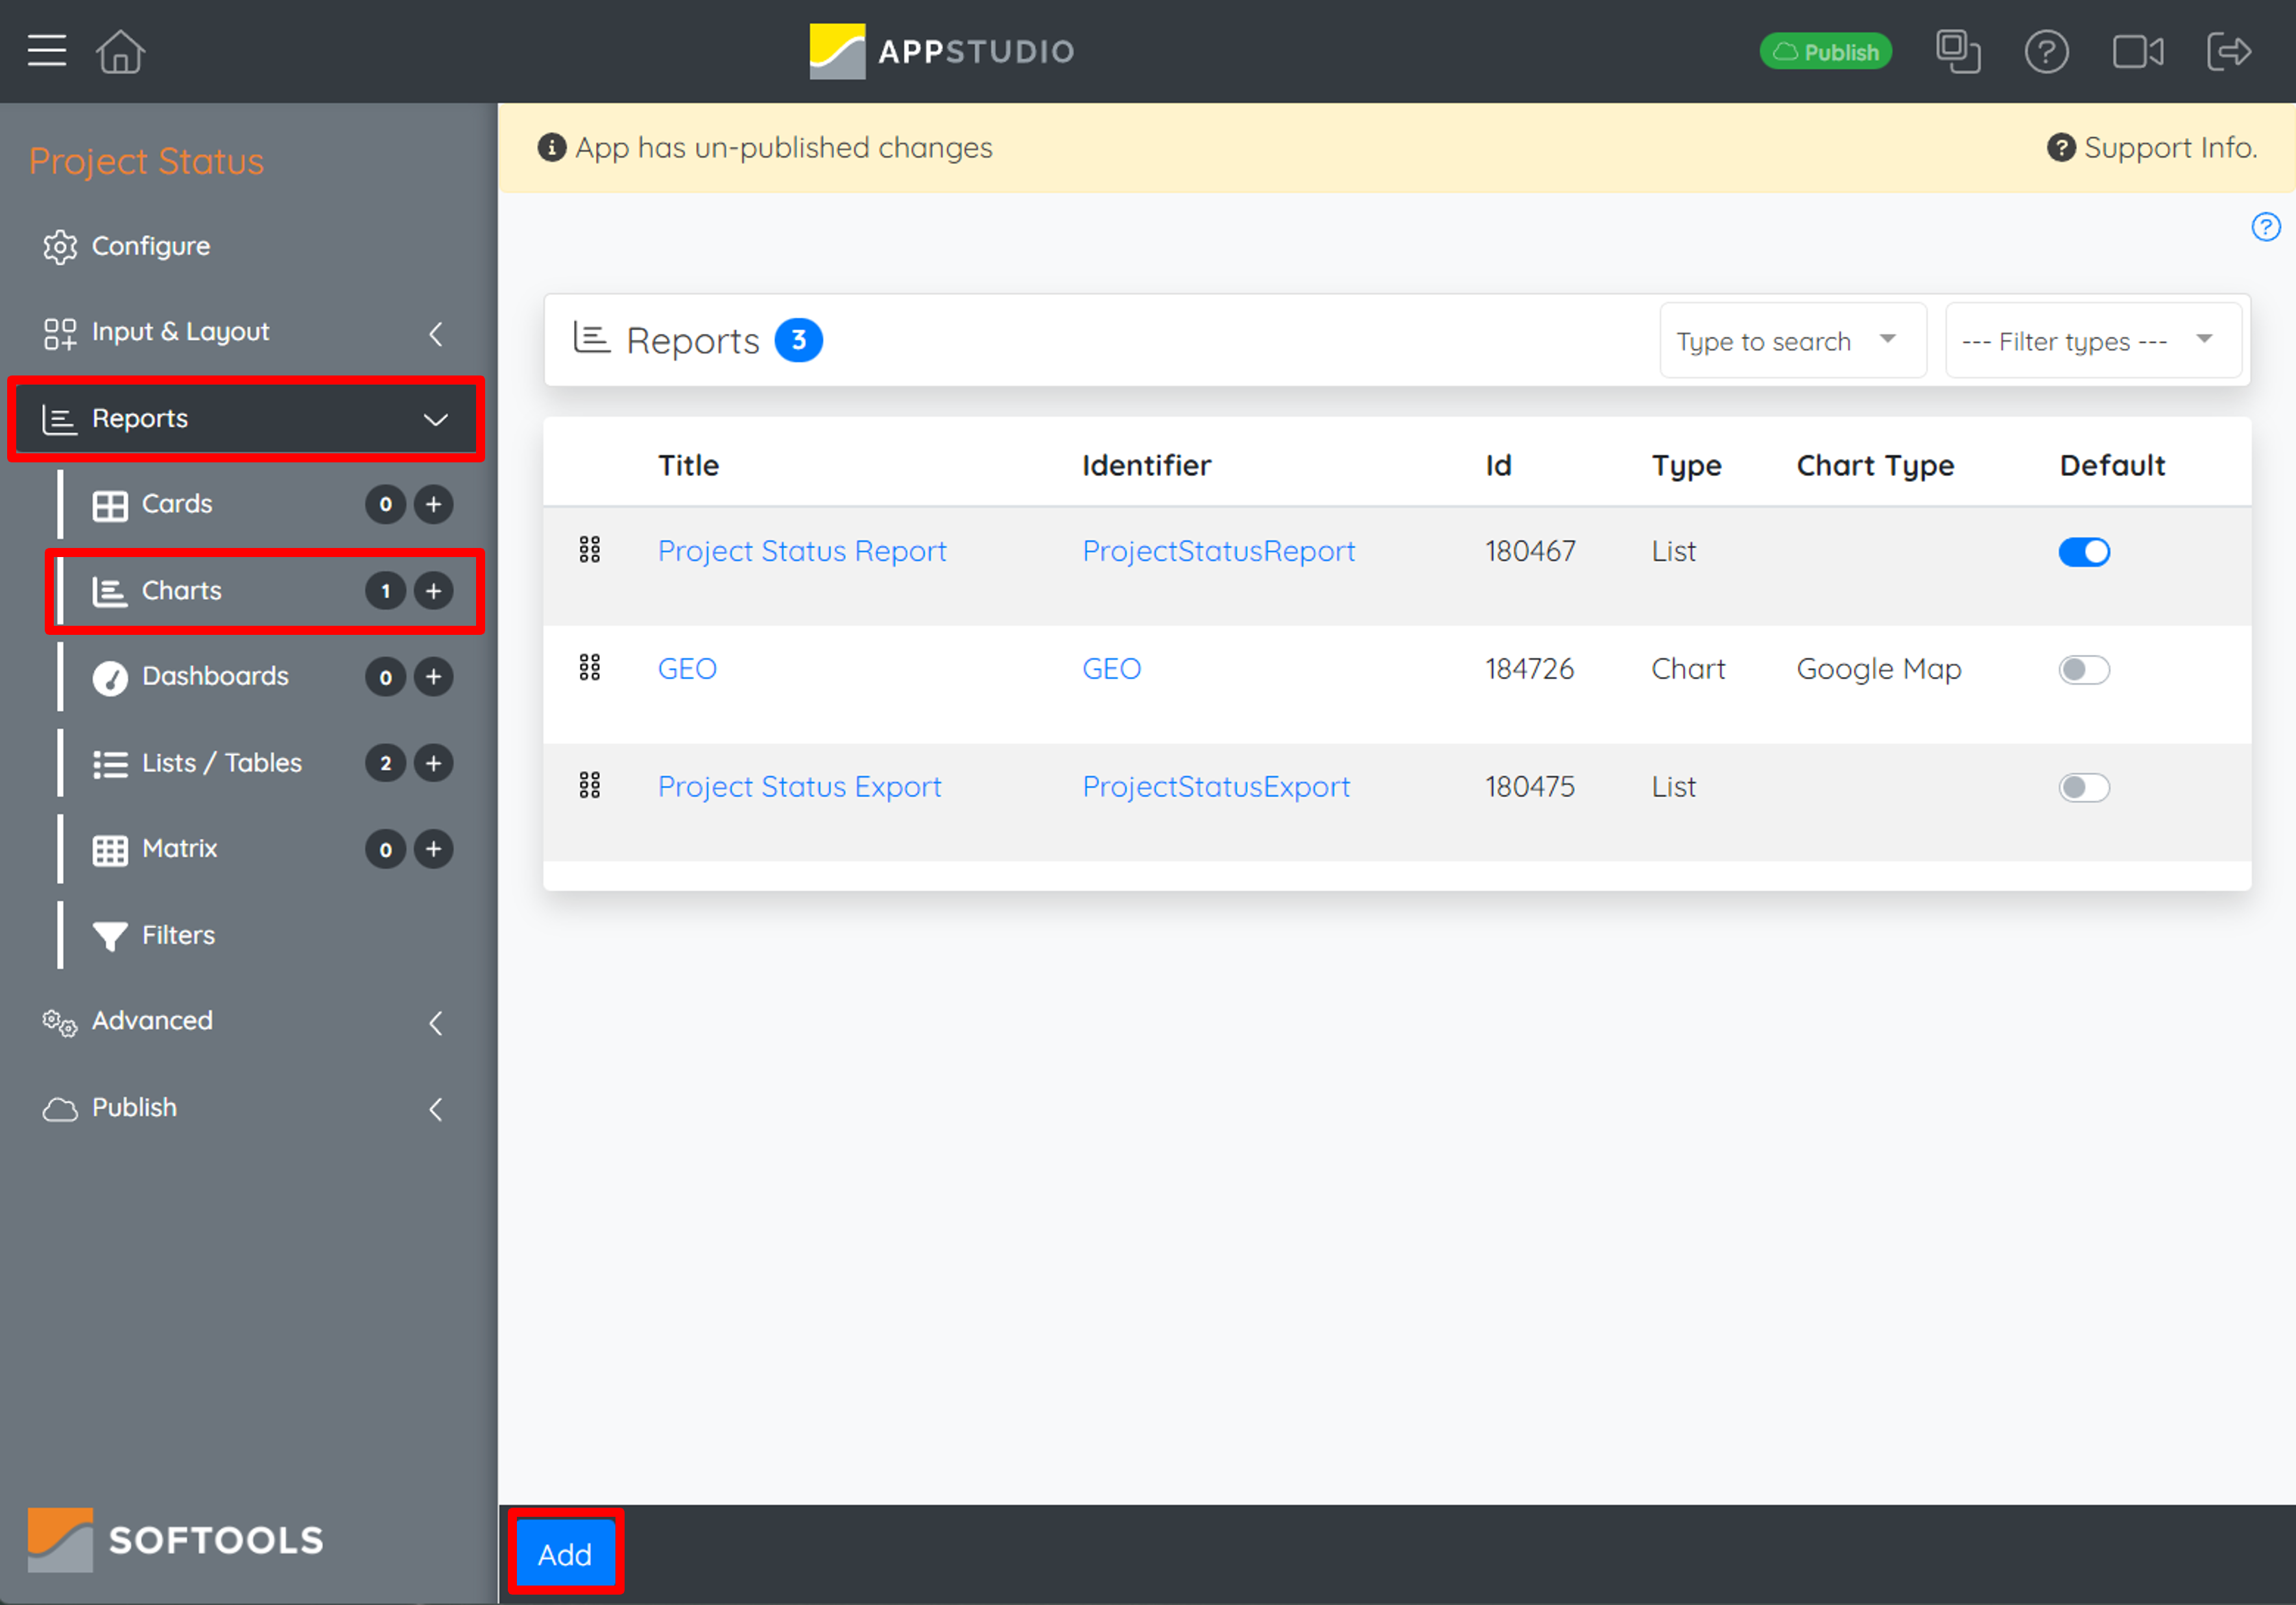Click the Lists / Tables count badge
The image size is (2296, 1605).
pyautogui.click(x=385, y=763)
